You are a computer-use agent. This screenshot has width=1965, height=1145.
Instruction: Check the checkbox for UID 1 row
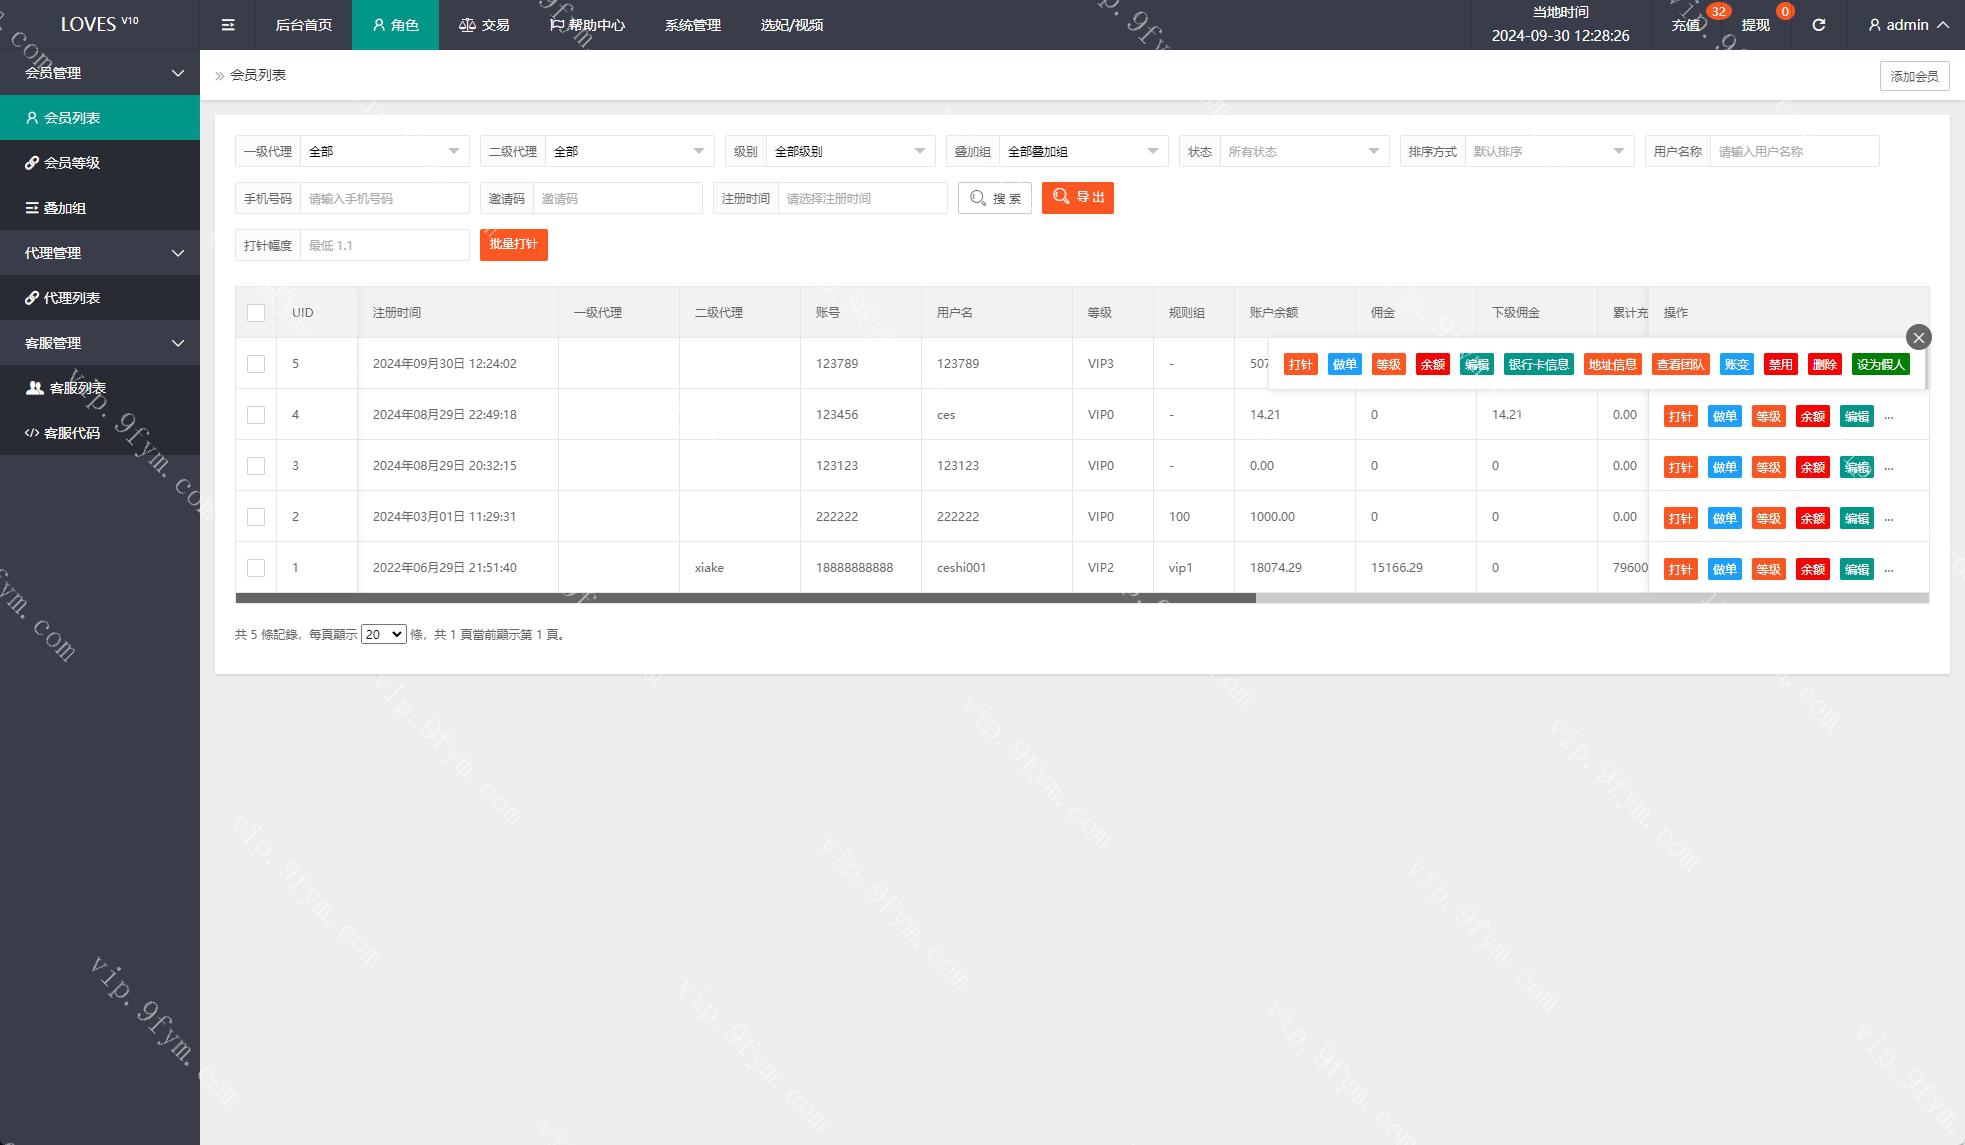coord(256,568)
